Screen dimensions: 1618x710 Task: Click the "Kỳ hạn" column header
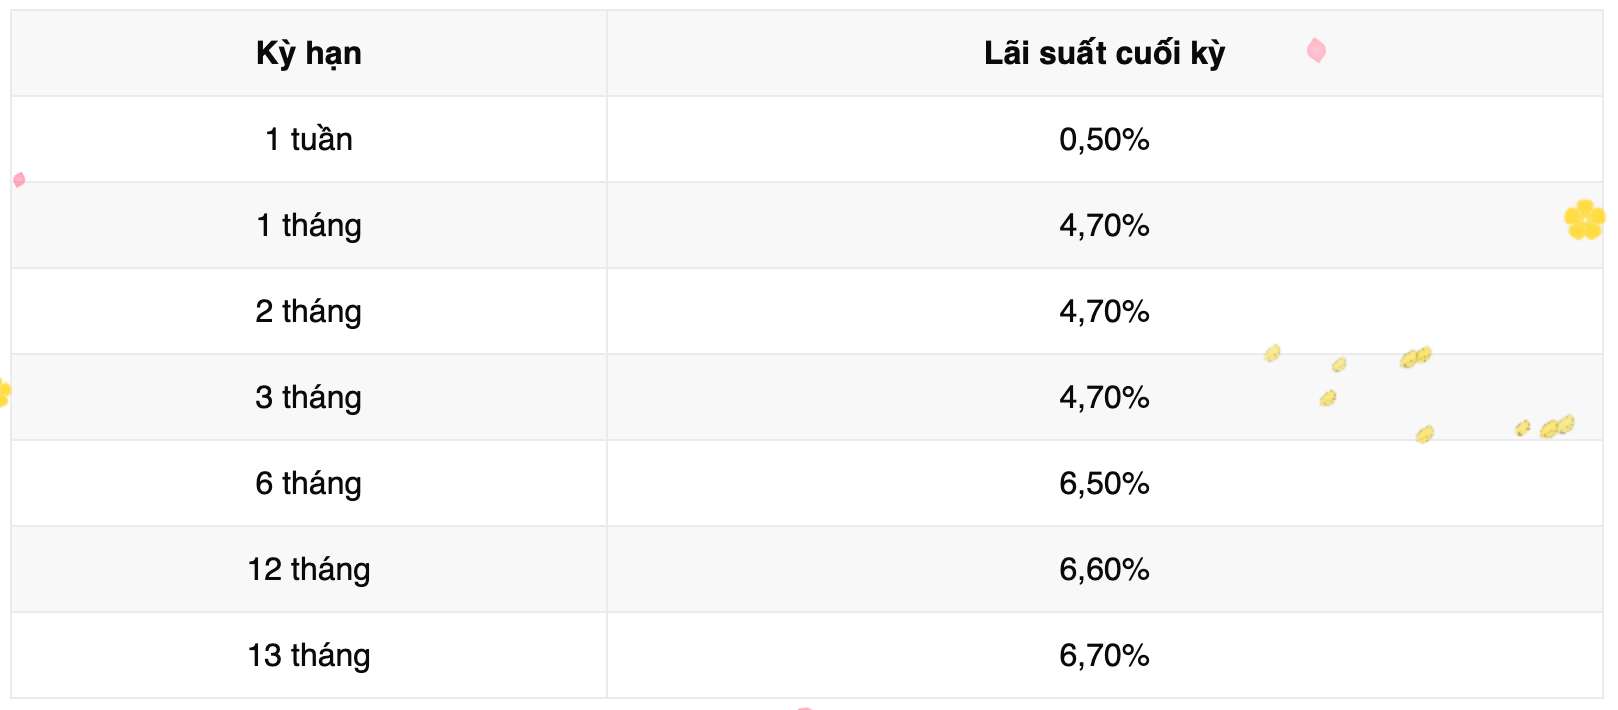[308, 54]
